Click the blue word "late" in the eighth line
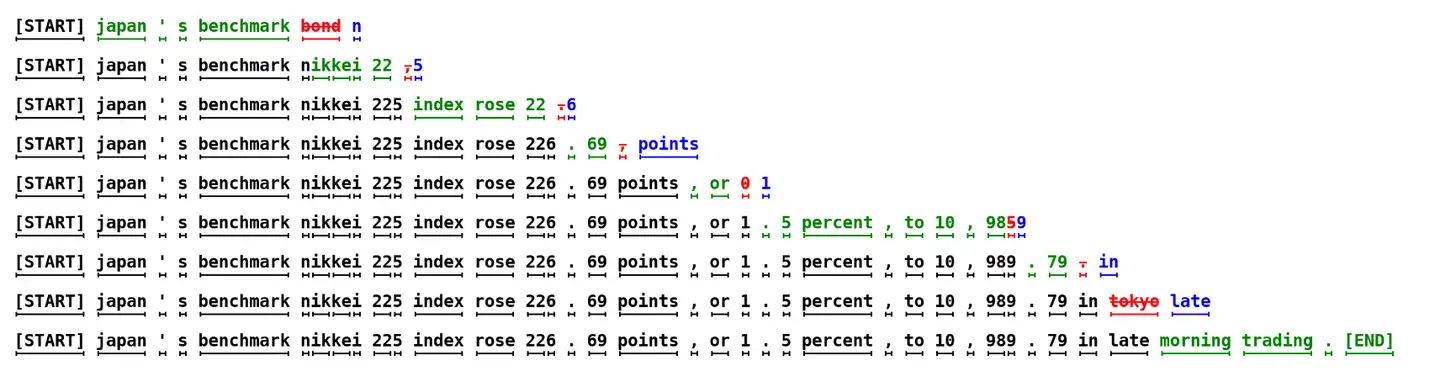The image size is (1440, 382). click(1190, 301)
